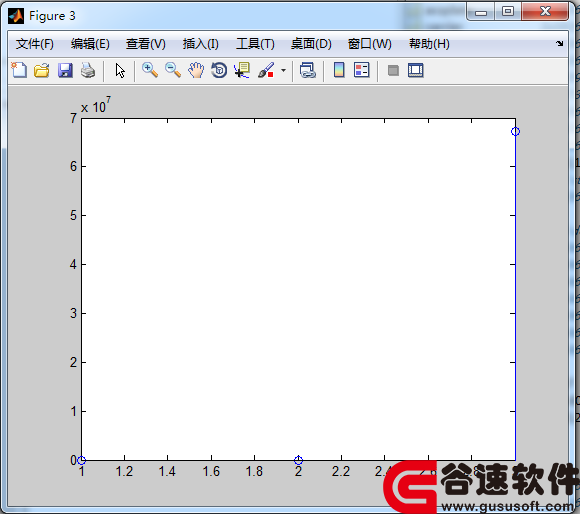
Task: Enable the Pan hand tool
Action: (196, 70)
